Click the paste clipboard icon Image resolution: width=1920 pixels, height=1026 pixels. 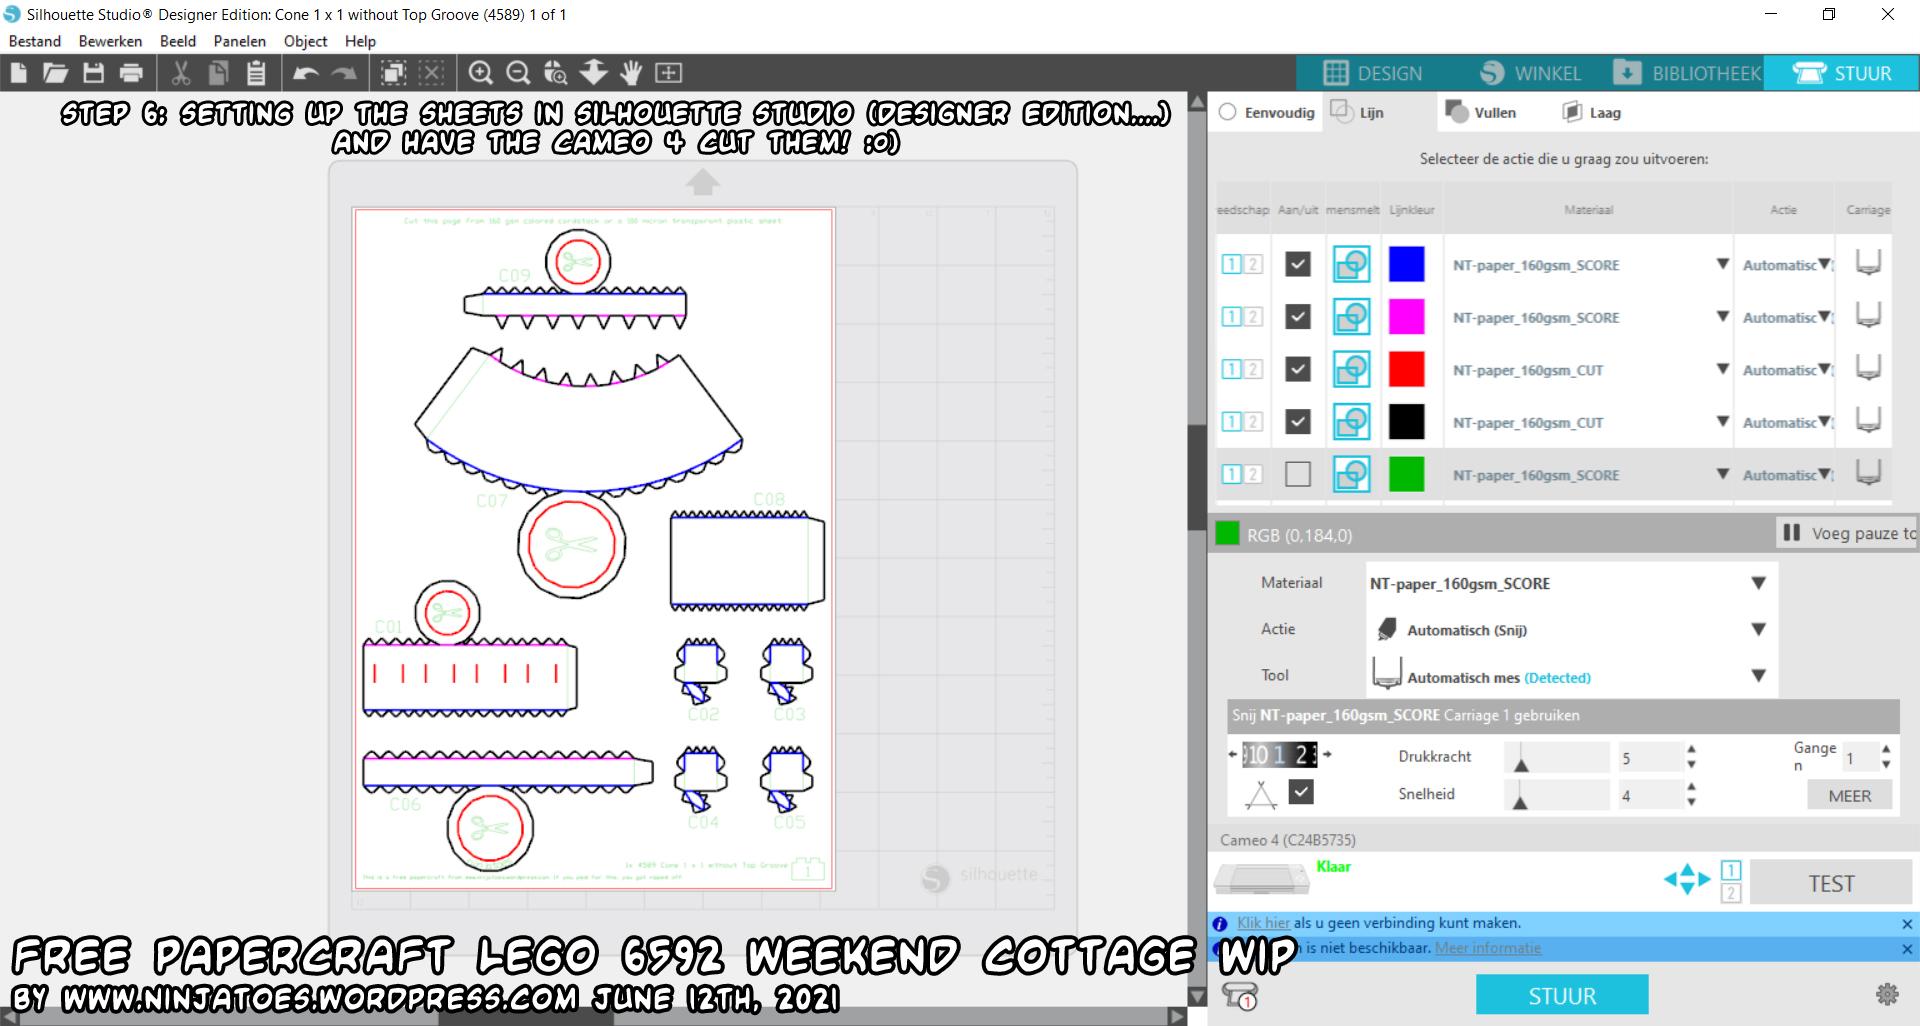(x=256, y=73)
